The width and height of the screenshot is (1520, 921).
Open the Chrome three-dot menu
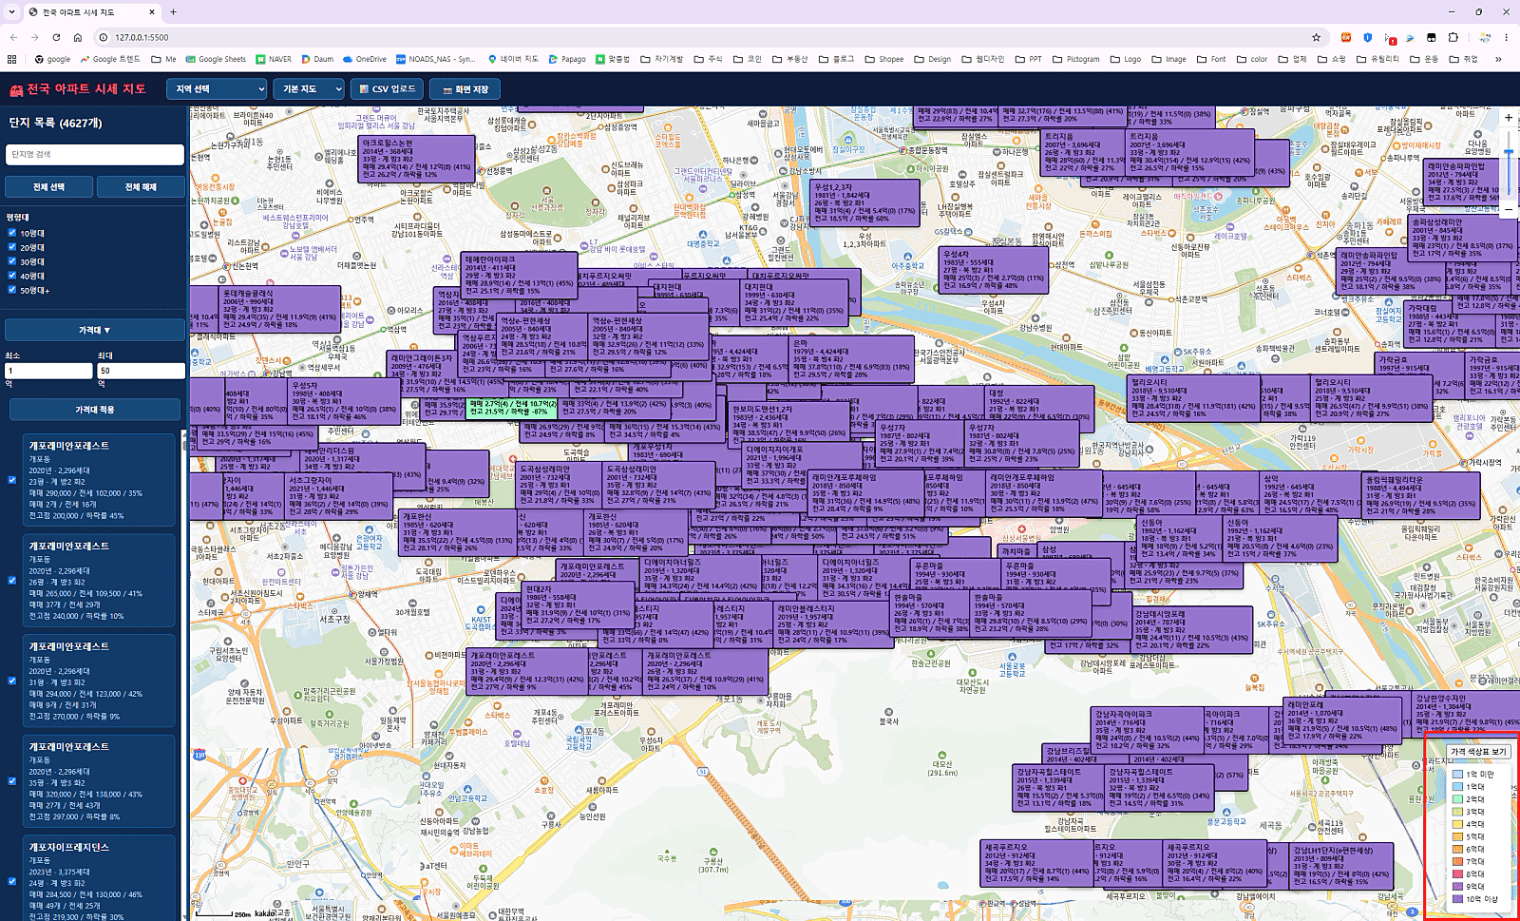point(1506,37)
